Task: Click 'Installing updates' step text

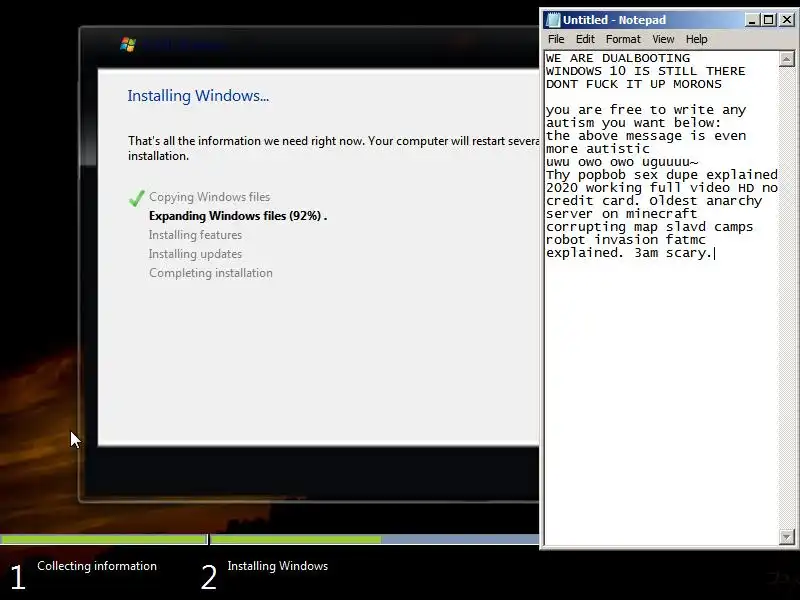Action: click(x=195, y=254)
